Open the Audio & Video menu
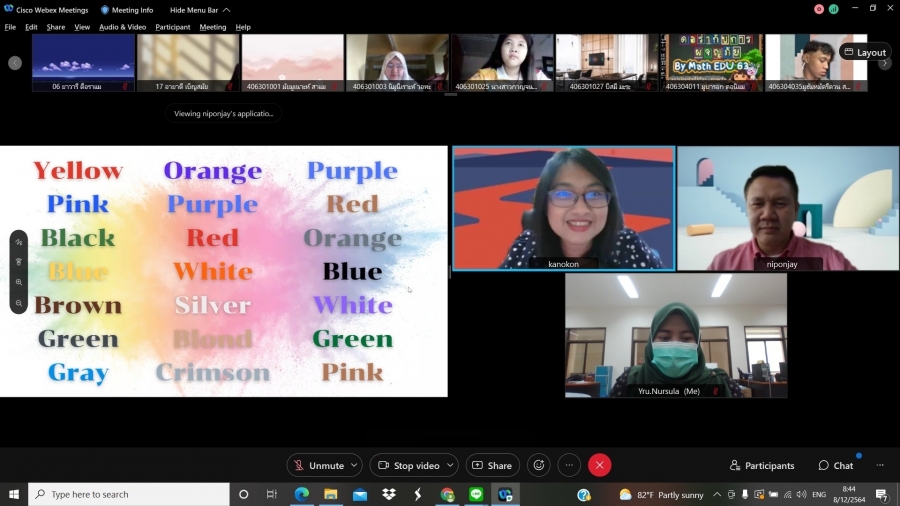The image size is (900, 506). (122, 27)
